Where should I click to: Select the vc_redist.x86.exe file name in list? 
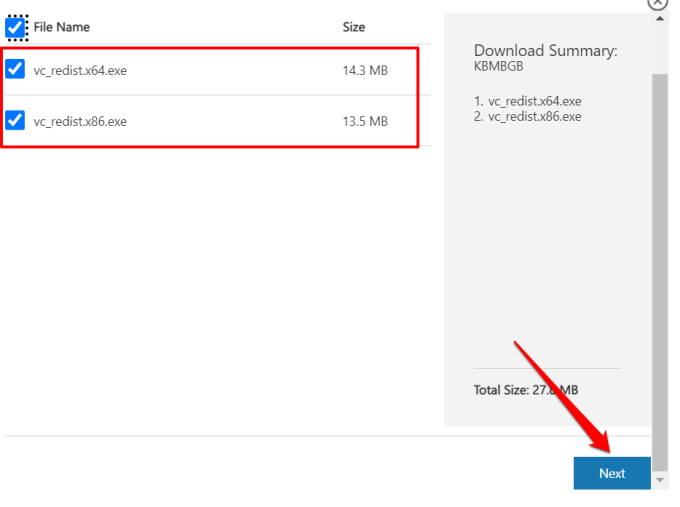click(80, 122)
